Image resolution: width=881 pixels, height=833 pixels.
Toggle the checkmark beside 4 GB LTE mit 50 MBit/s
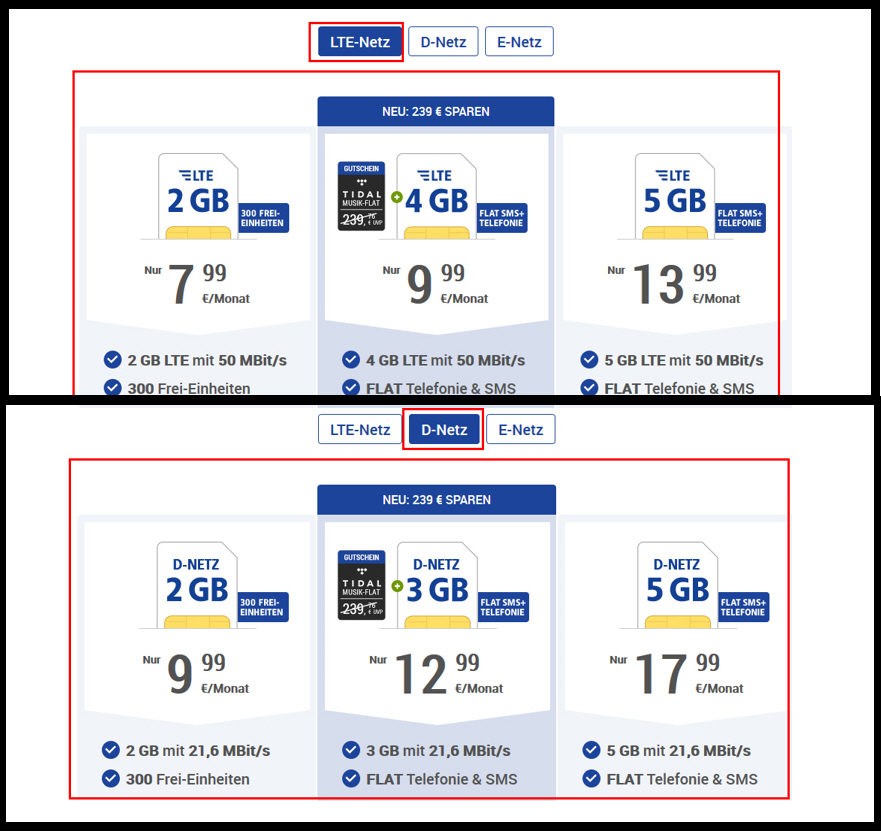coord(351,359)
